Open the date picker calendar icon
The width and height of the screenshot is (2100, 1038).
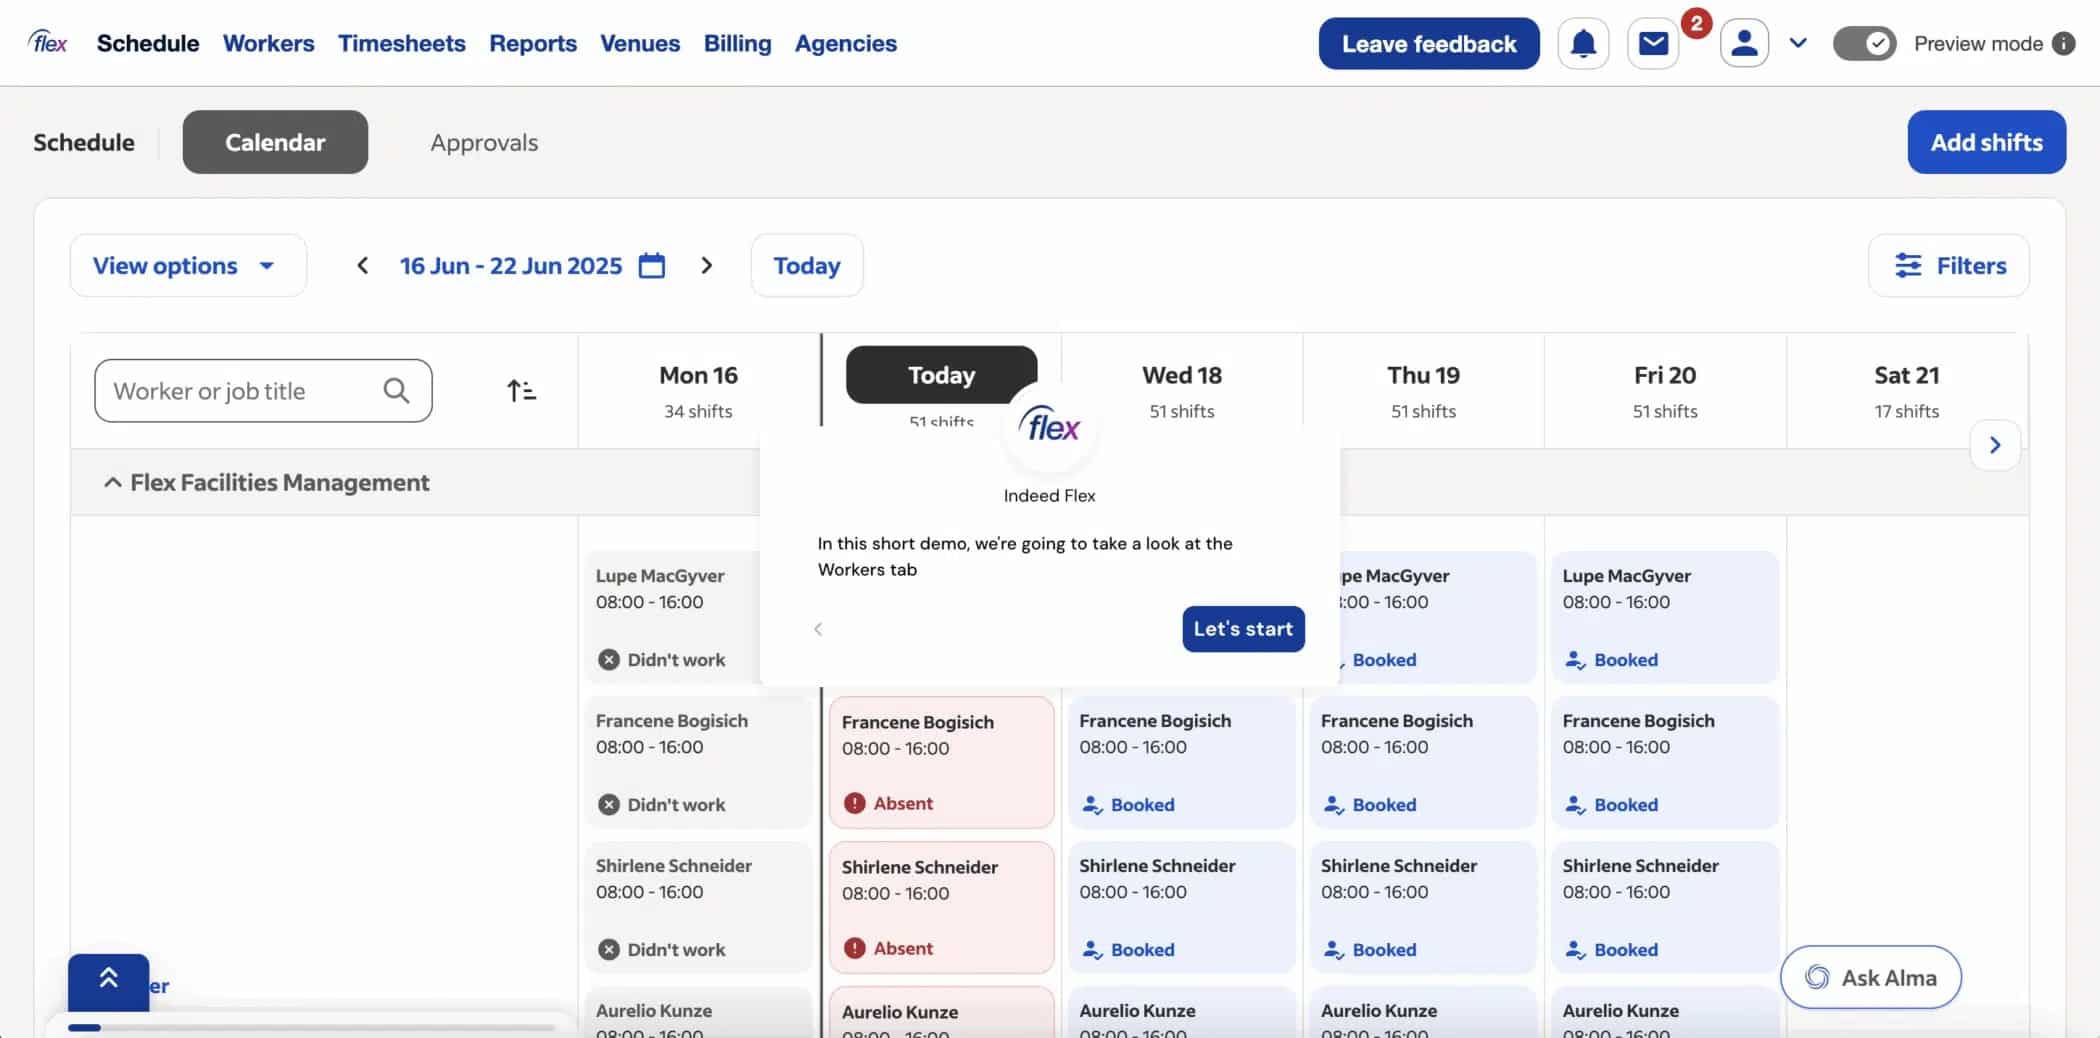(x=652, y=266)
